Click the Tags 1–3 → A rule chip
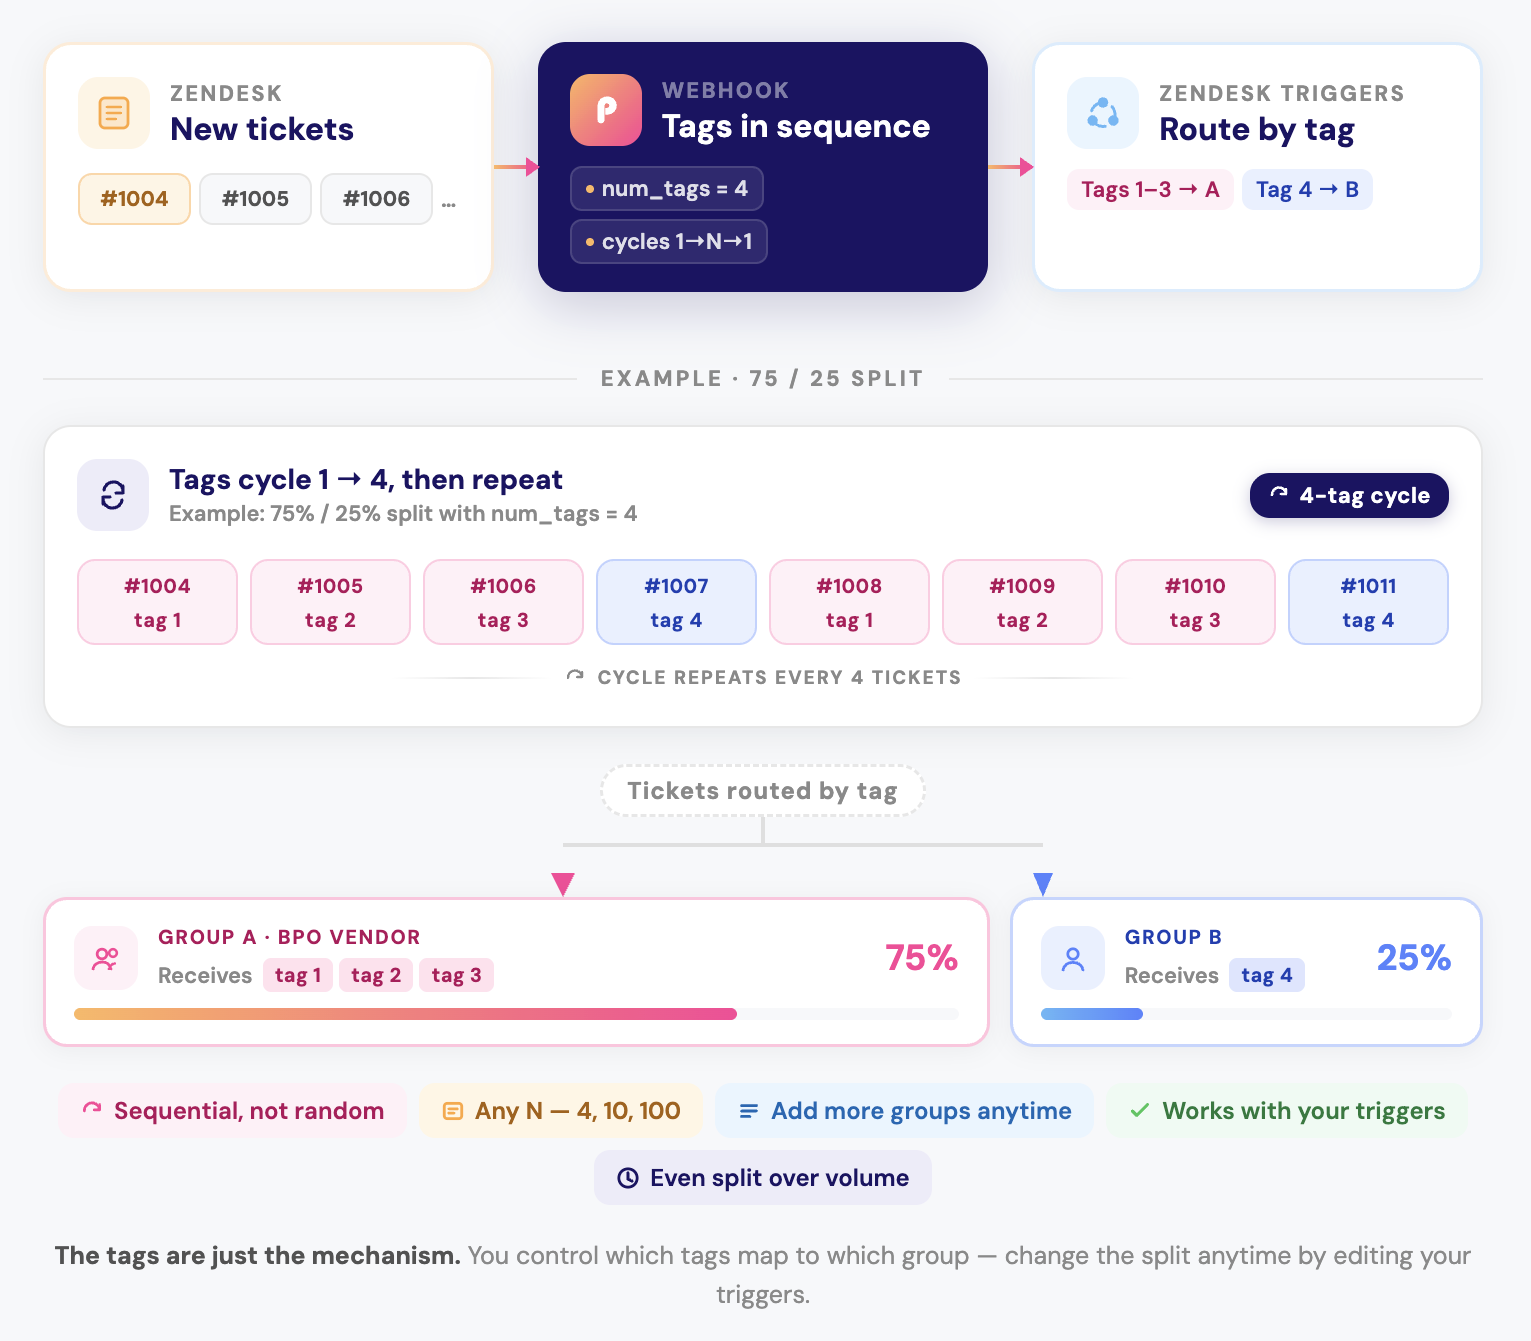The image size is (1531, 1341). 1150,190
